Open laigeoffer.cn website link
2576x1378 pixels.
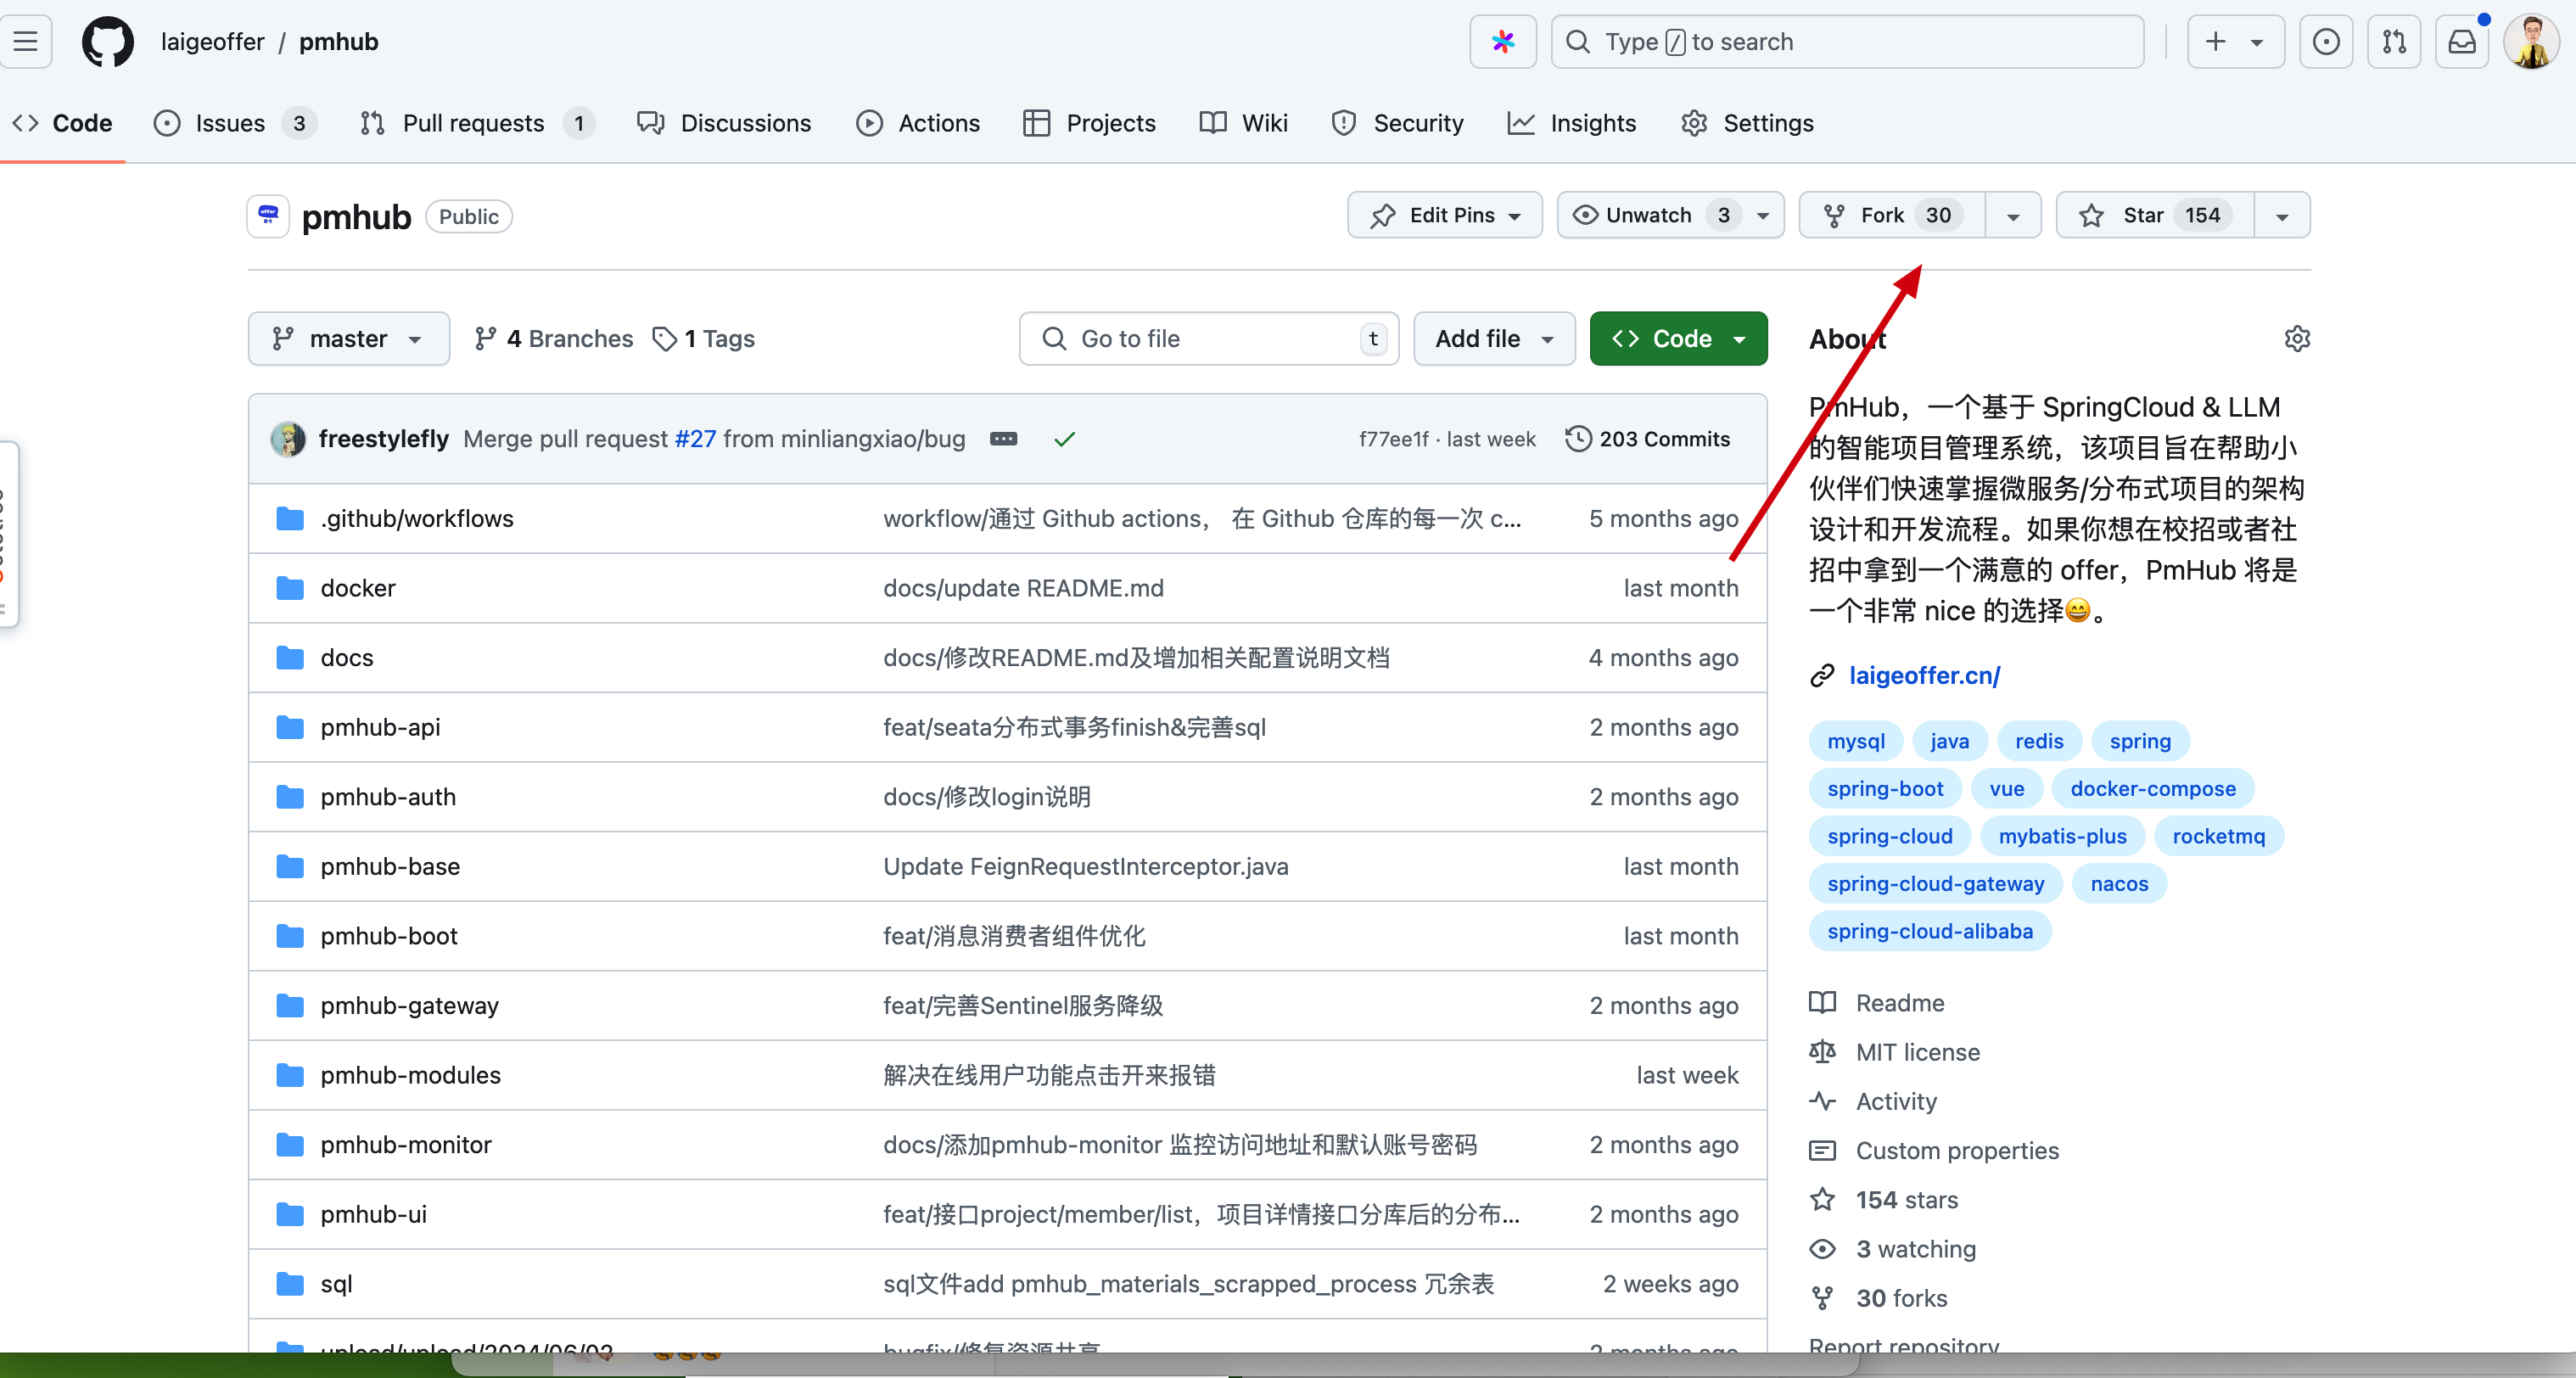(x=1924, y=675)
